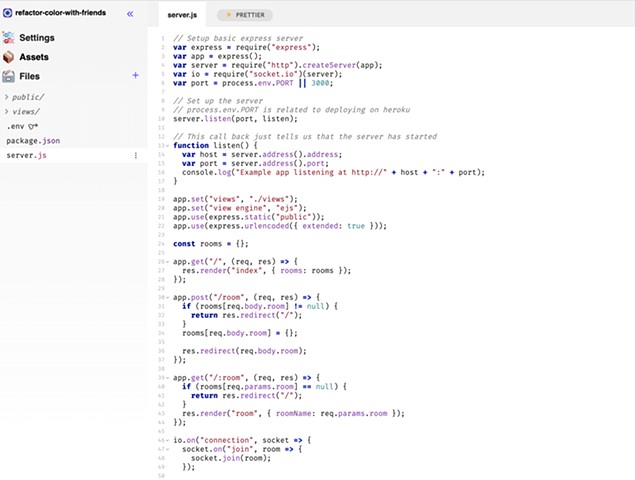Fold the socket.on("join") block

tap(167, 449)
